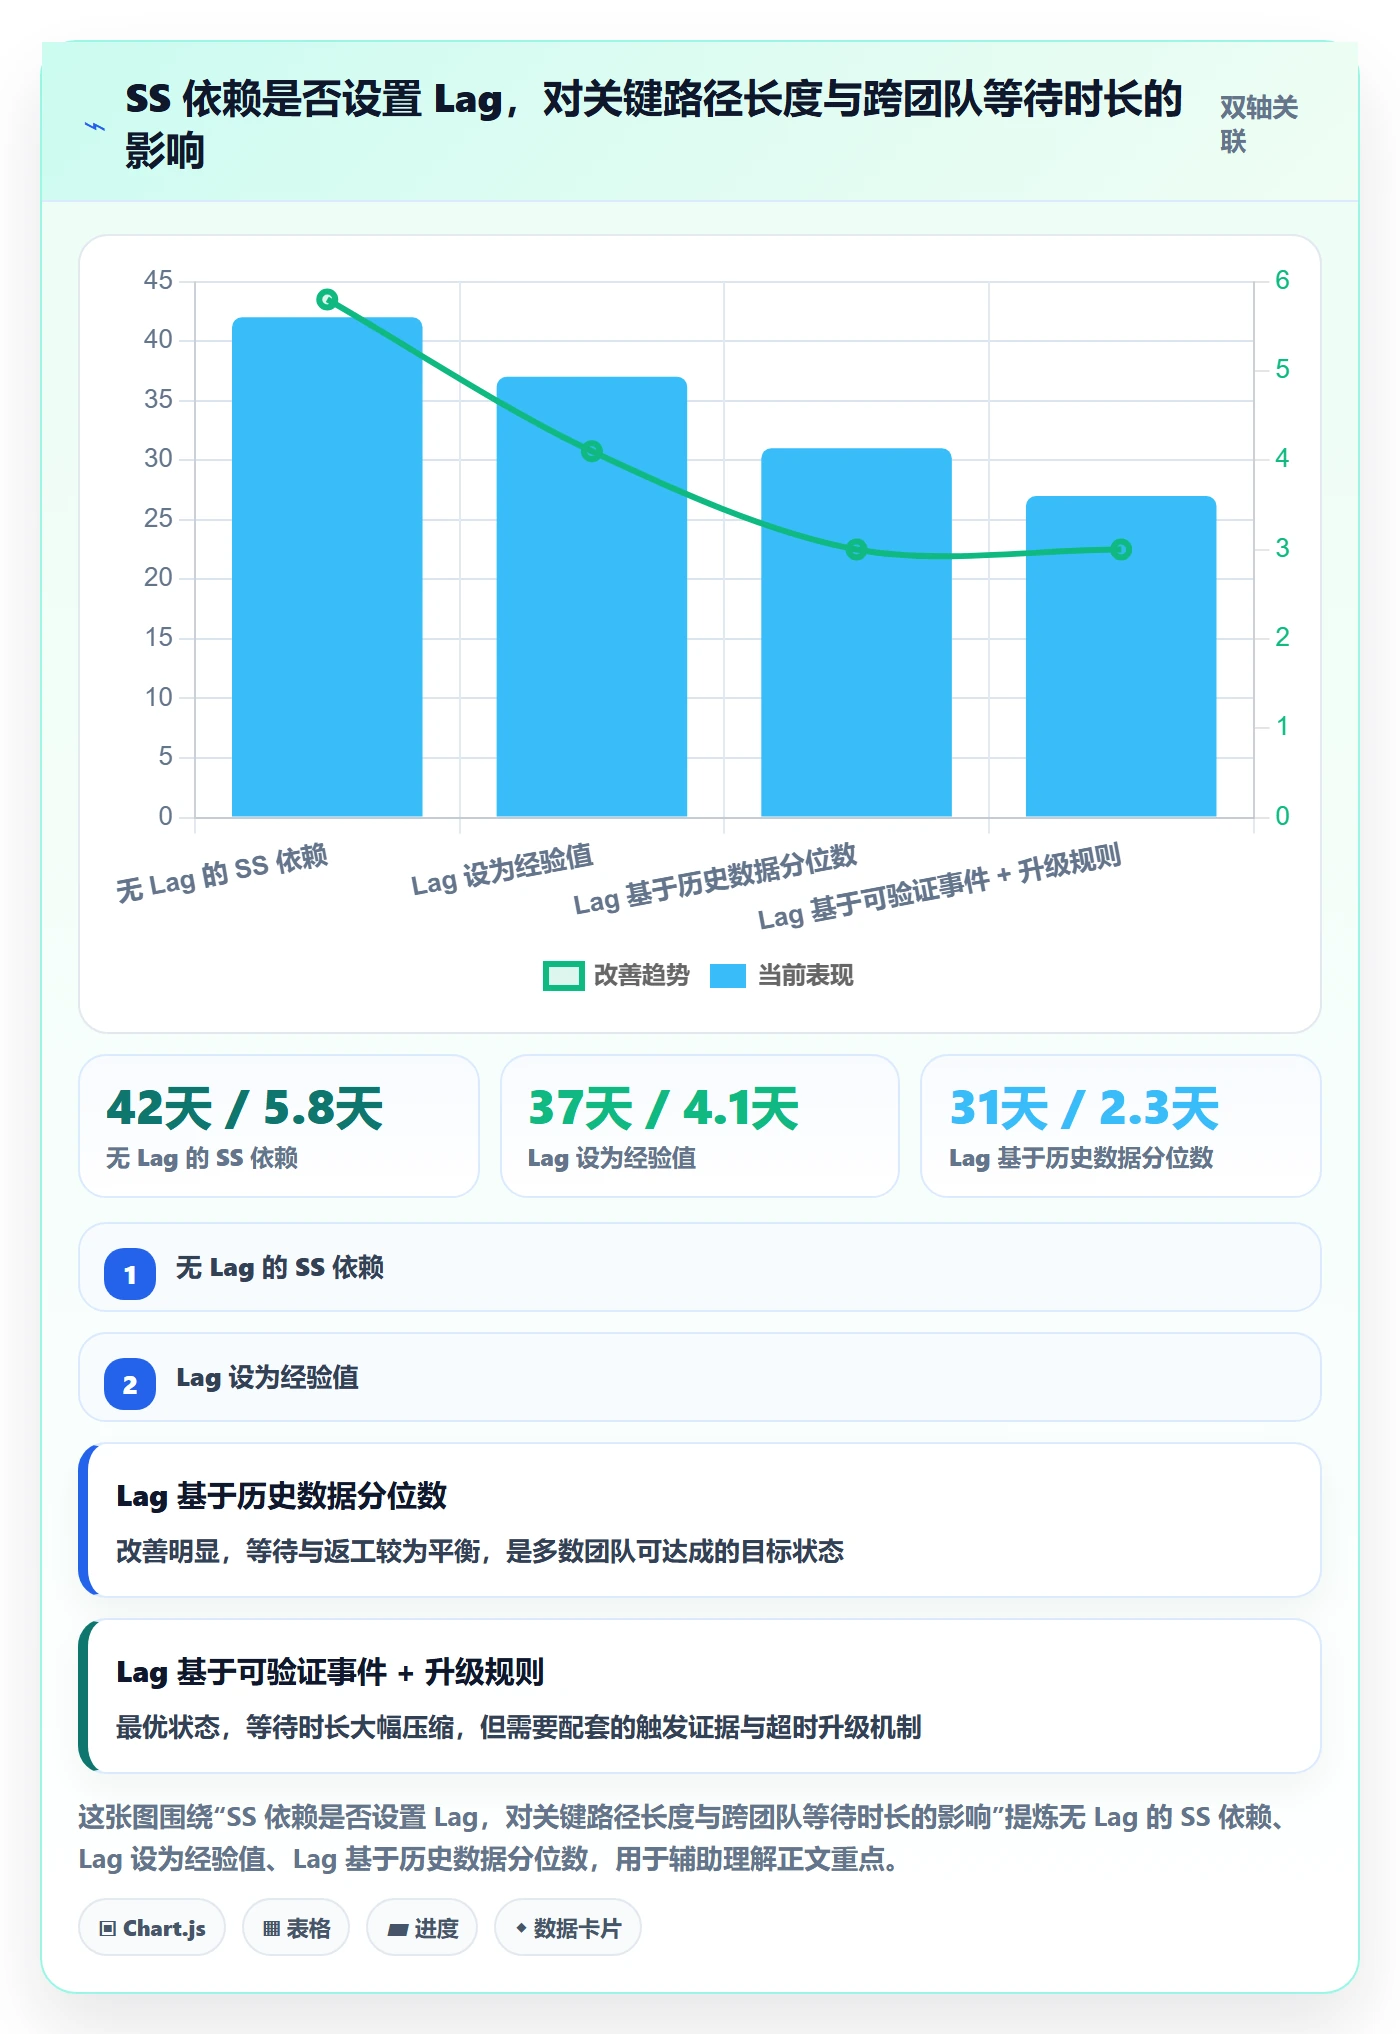Click the shortest blue bar in the chart

pos(1121,656)
